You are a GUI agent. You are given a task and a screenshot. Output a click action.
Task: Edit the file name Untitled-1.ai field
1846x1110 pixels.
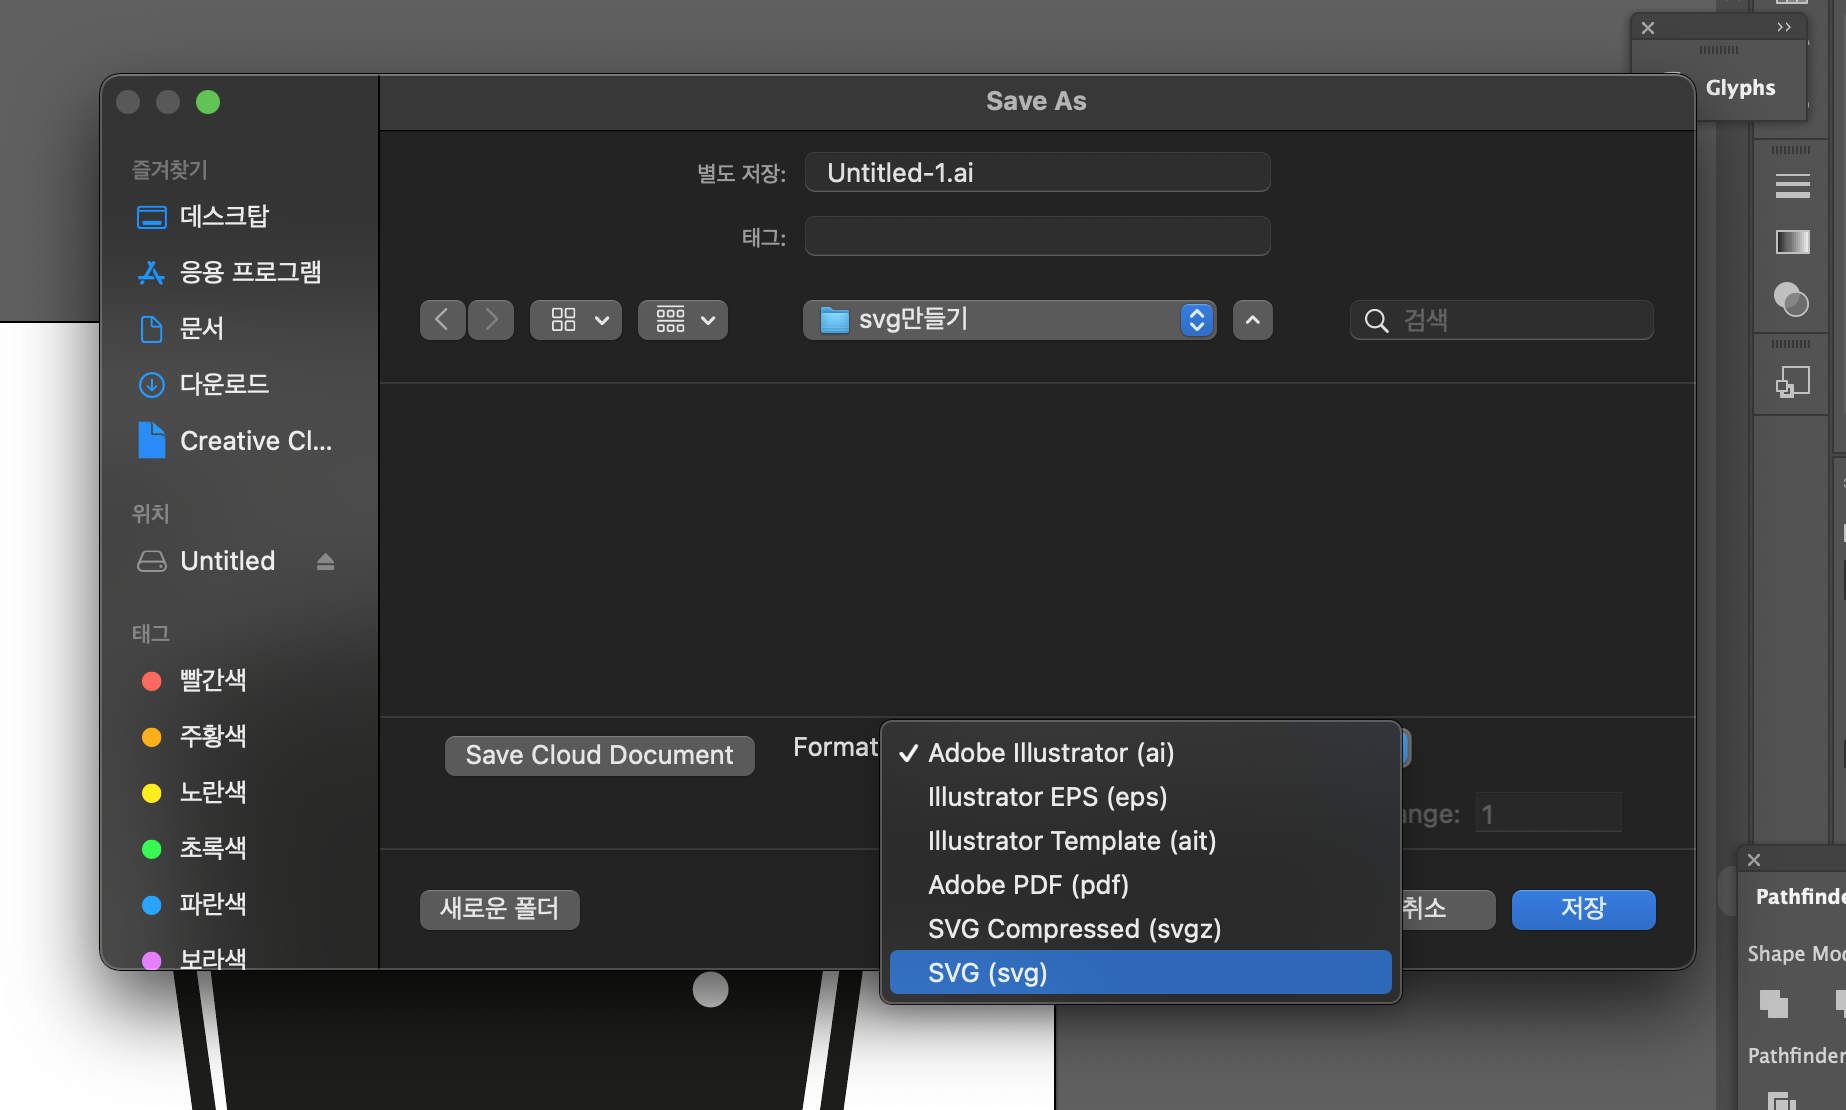tap(1038, 172)
